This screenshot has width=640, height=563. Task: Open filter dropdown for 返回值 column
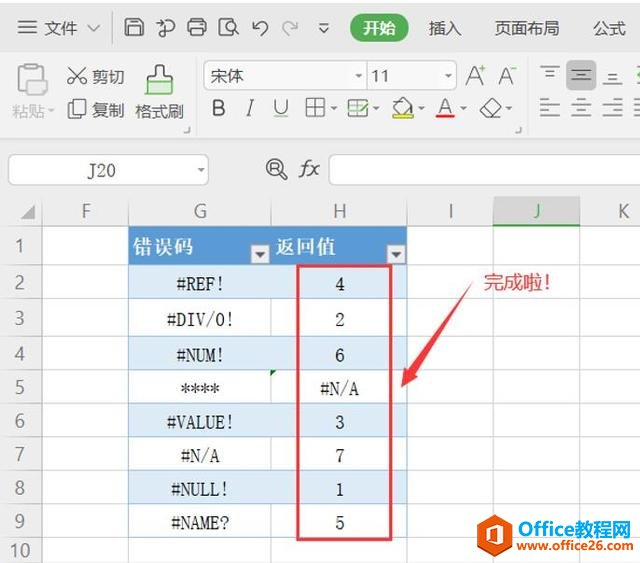pyautogui.click(x=396, y=254)
